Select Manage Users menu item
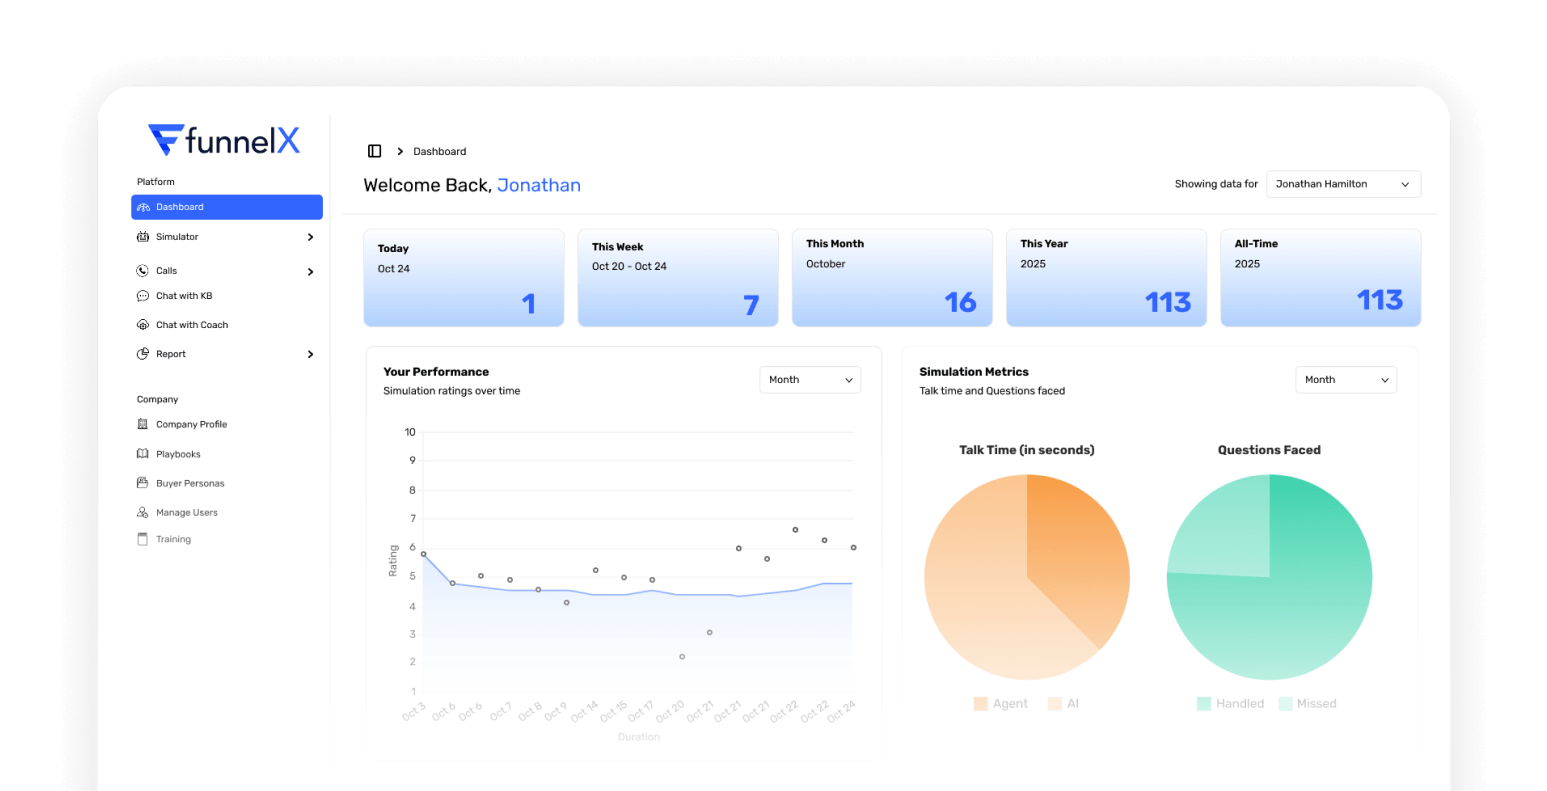This screenshot has width=1547, height=791. click(x=186, y=512)
